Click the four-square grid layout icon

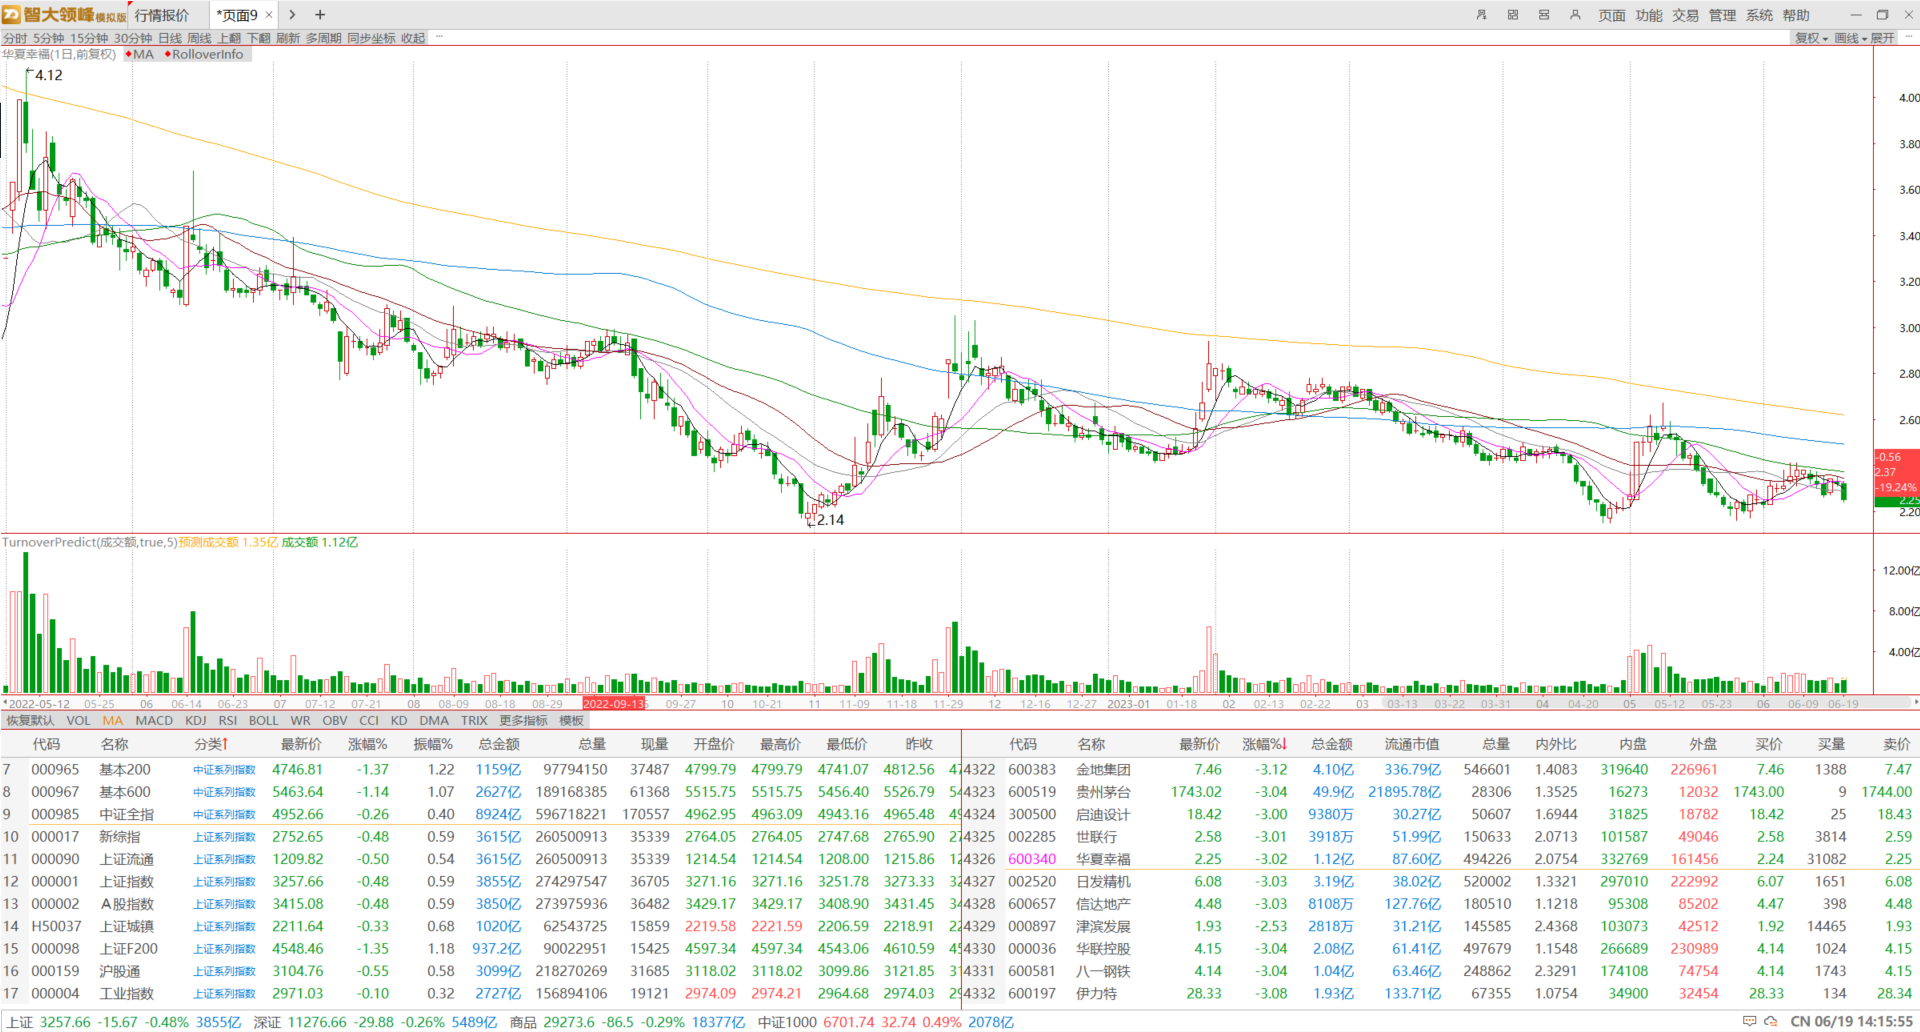pos(1513,15)
